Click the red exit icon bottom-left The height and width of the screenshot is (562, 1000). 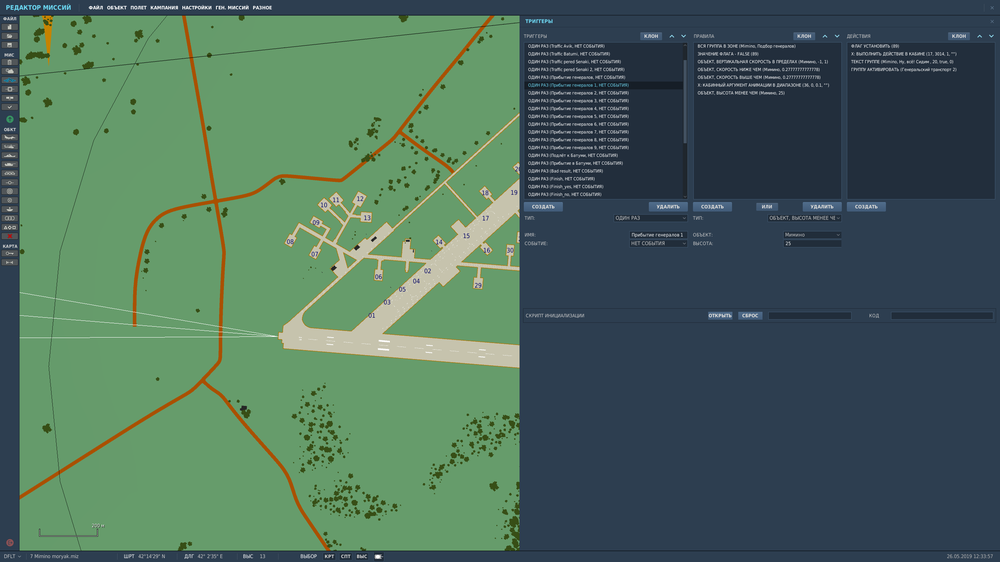coord(10,543)
